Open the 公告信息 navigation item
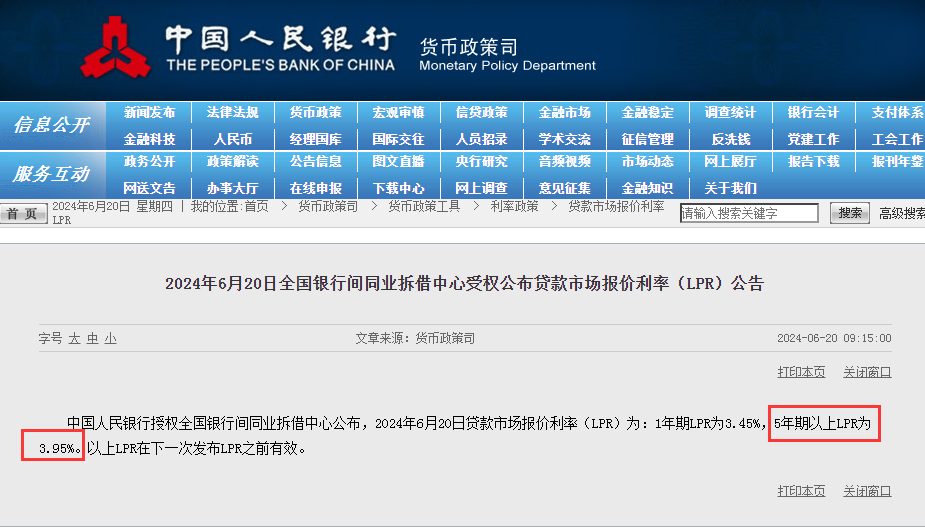 tap(316, 161)
